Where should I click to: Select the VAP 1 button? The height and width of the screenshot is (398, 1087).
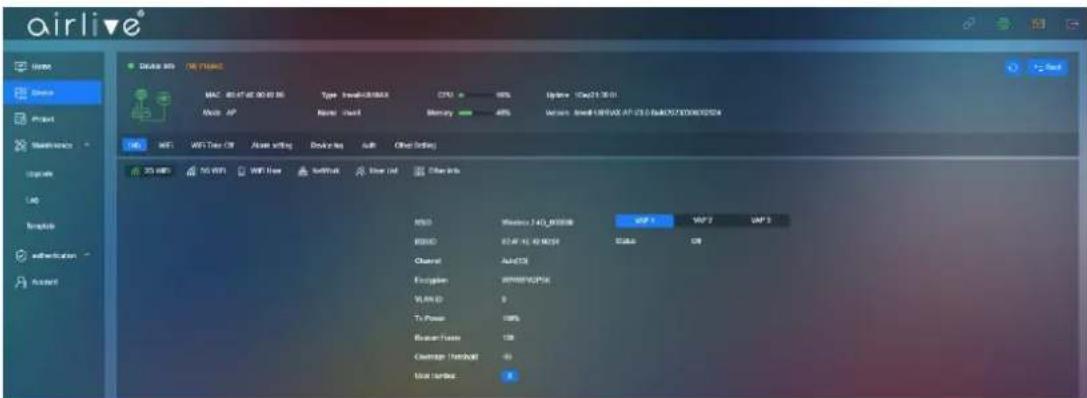pos(645,220)
